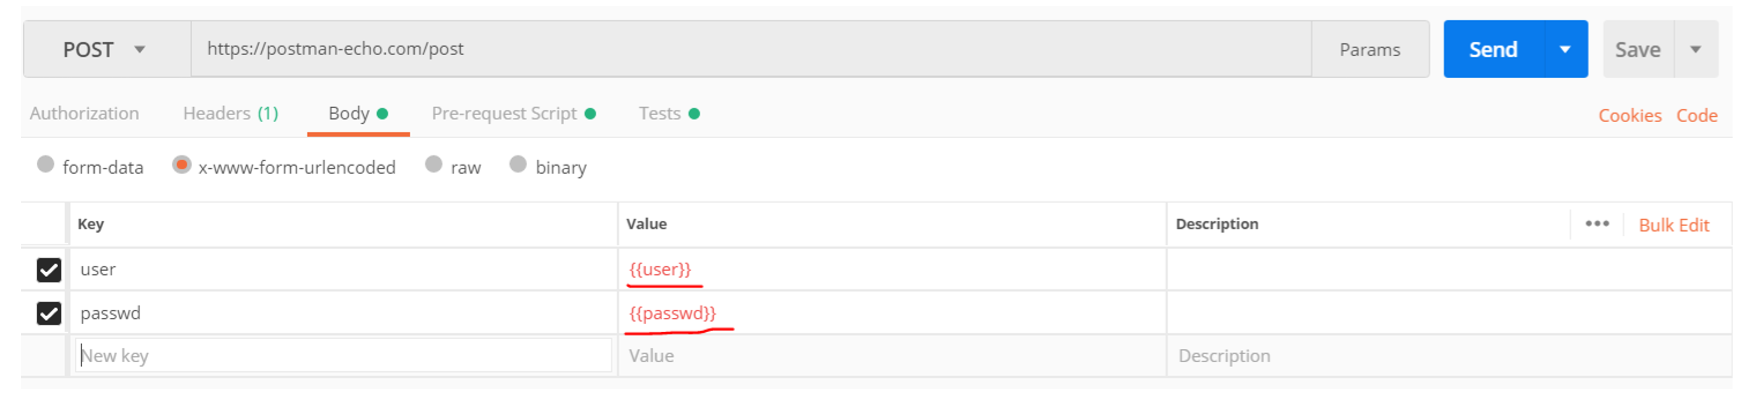Switch to the Authorization tab
Image resolution: width=1764 pixels, height=413 pixels.
click(84, 114)
